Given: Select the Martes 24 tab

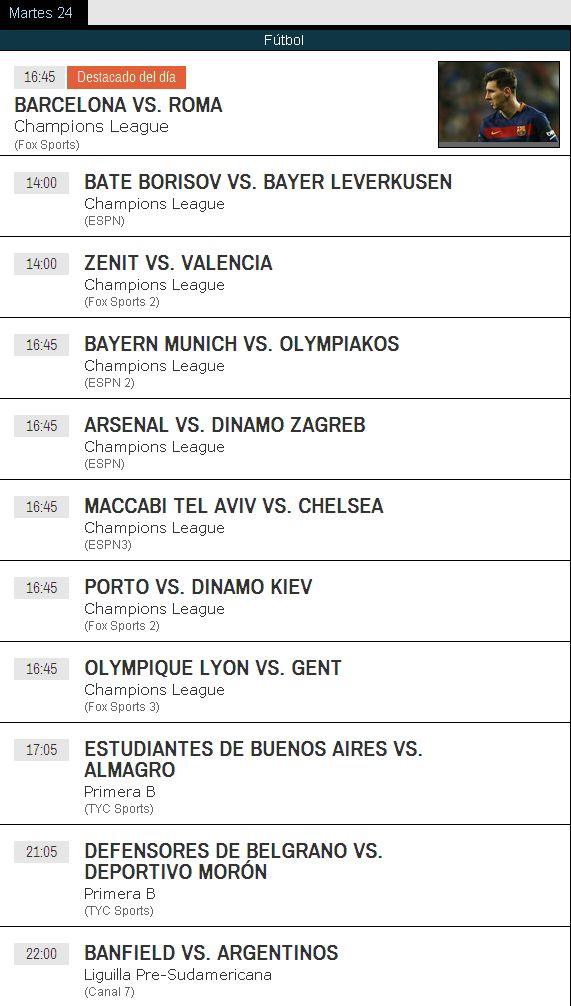Looking at the screenshot, I should 43,13.
